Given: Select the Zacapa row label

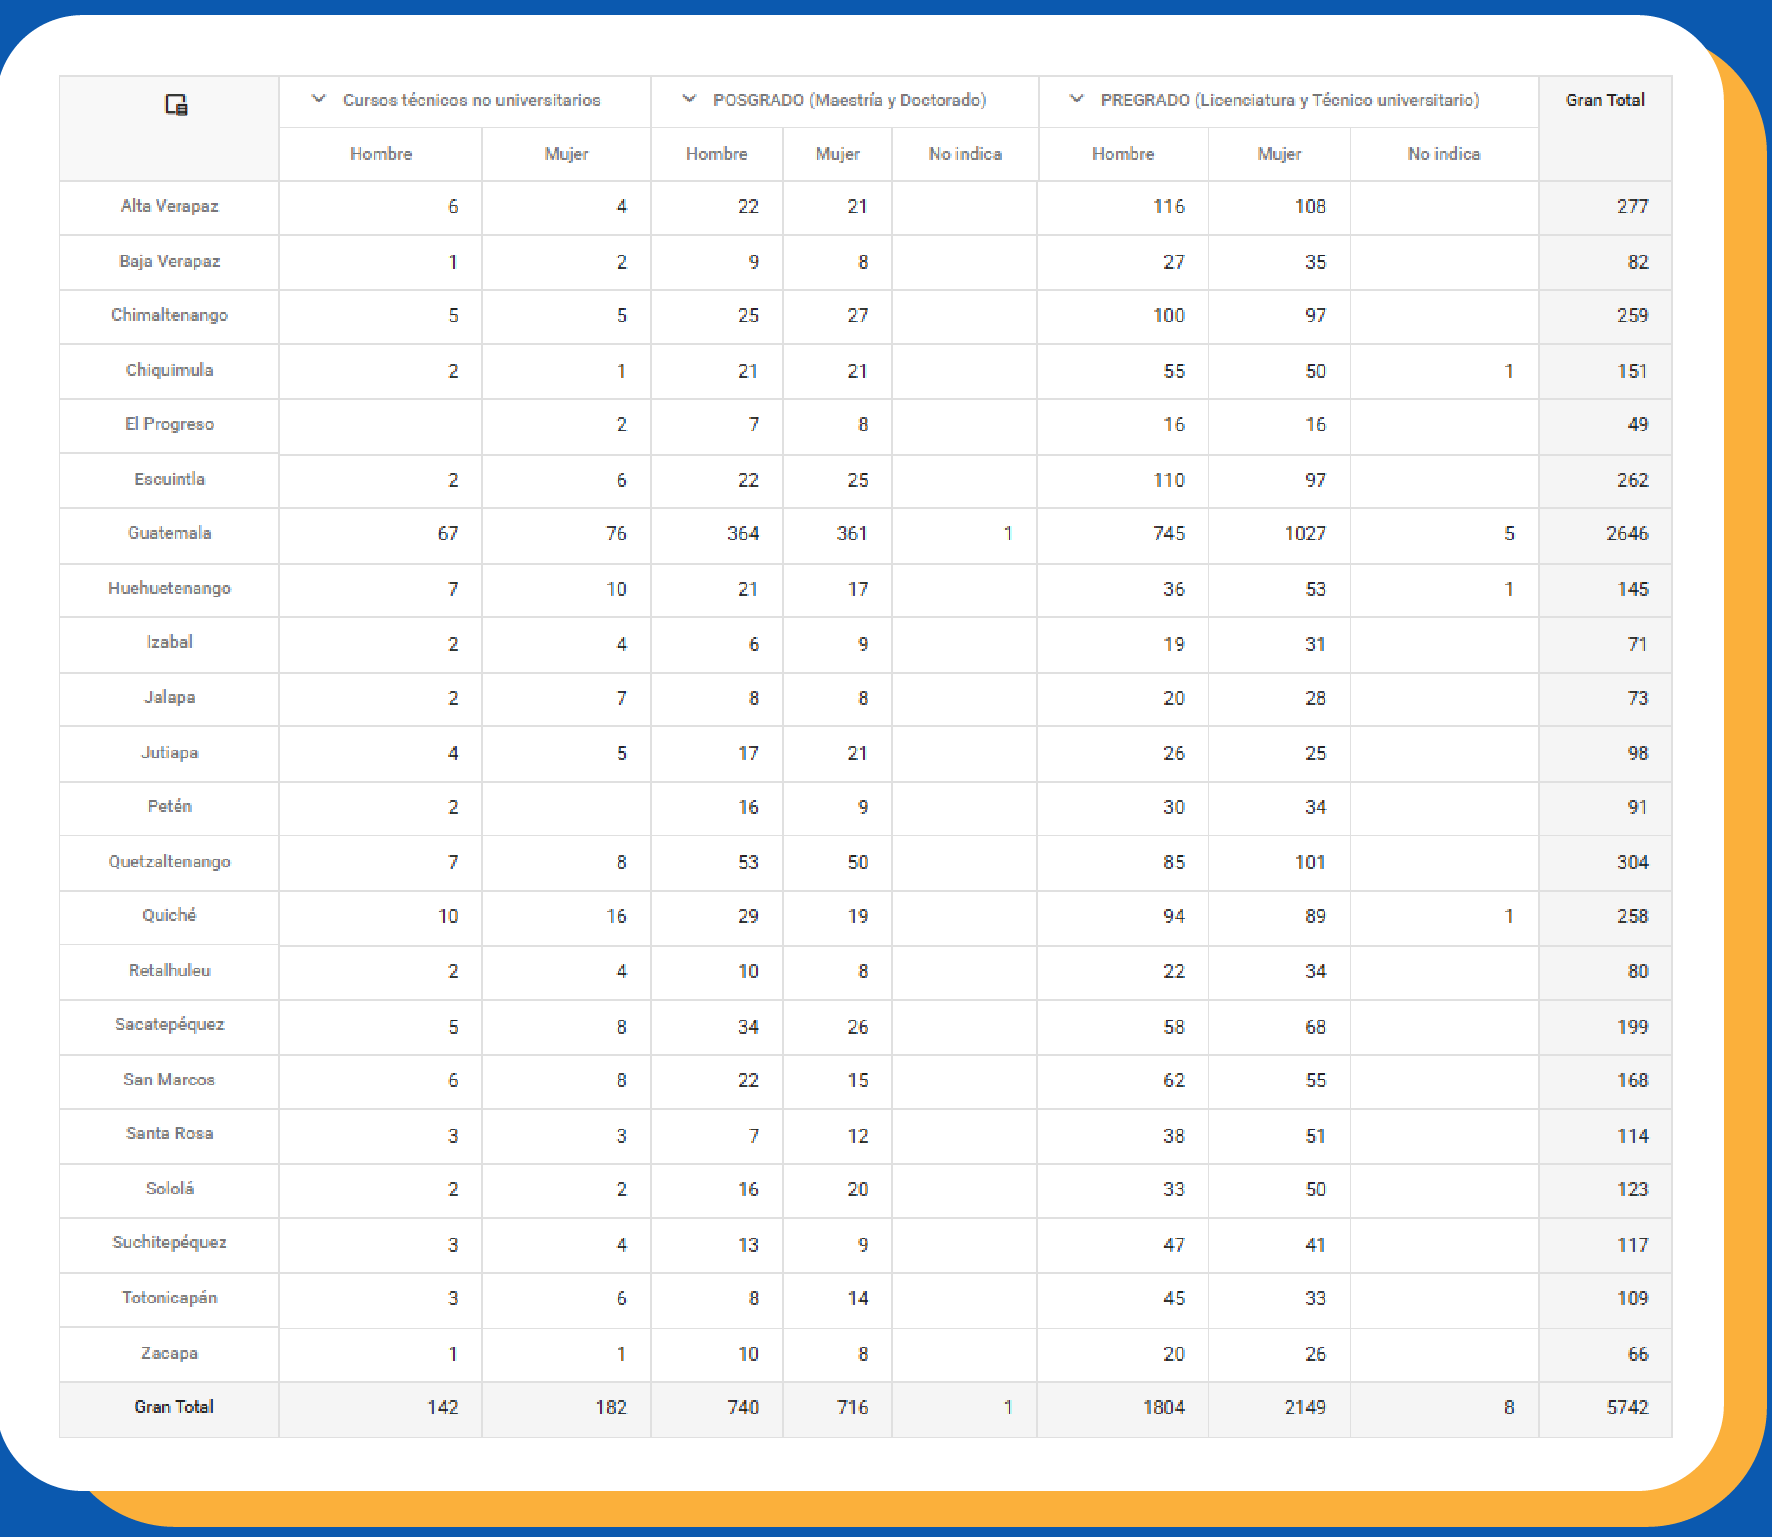Looking at the screenshot, I should [170, 1353].
